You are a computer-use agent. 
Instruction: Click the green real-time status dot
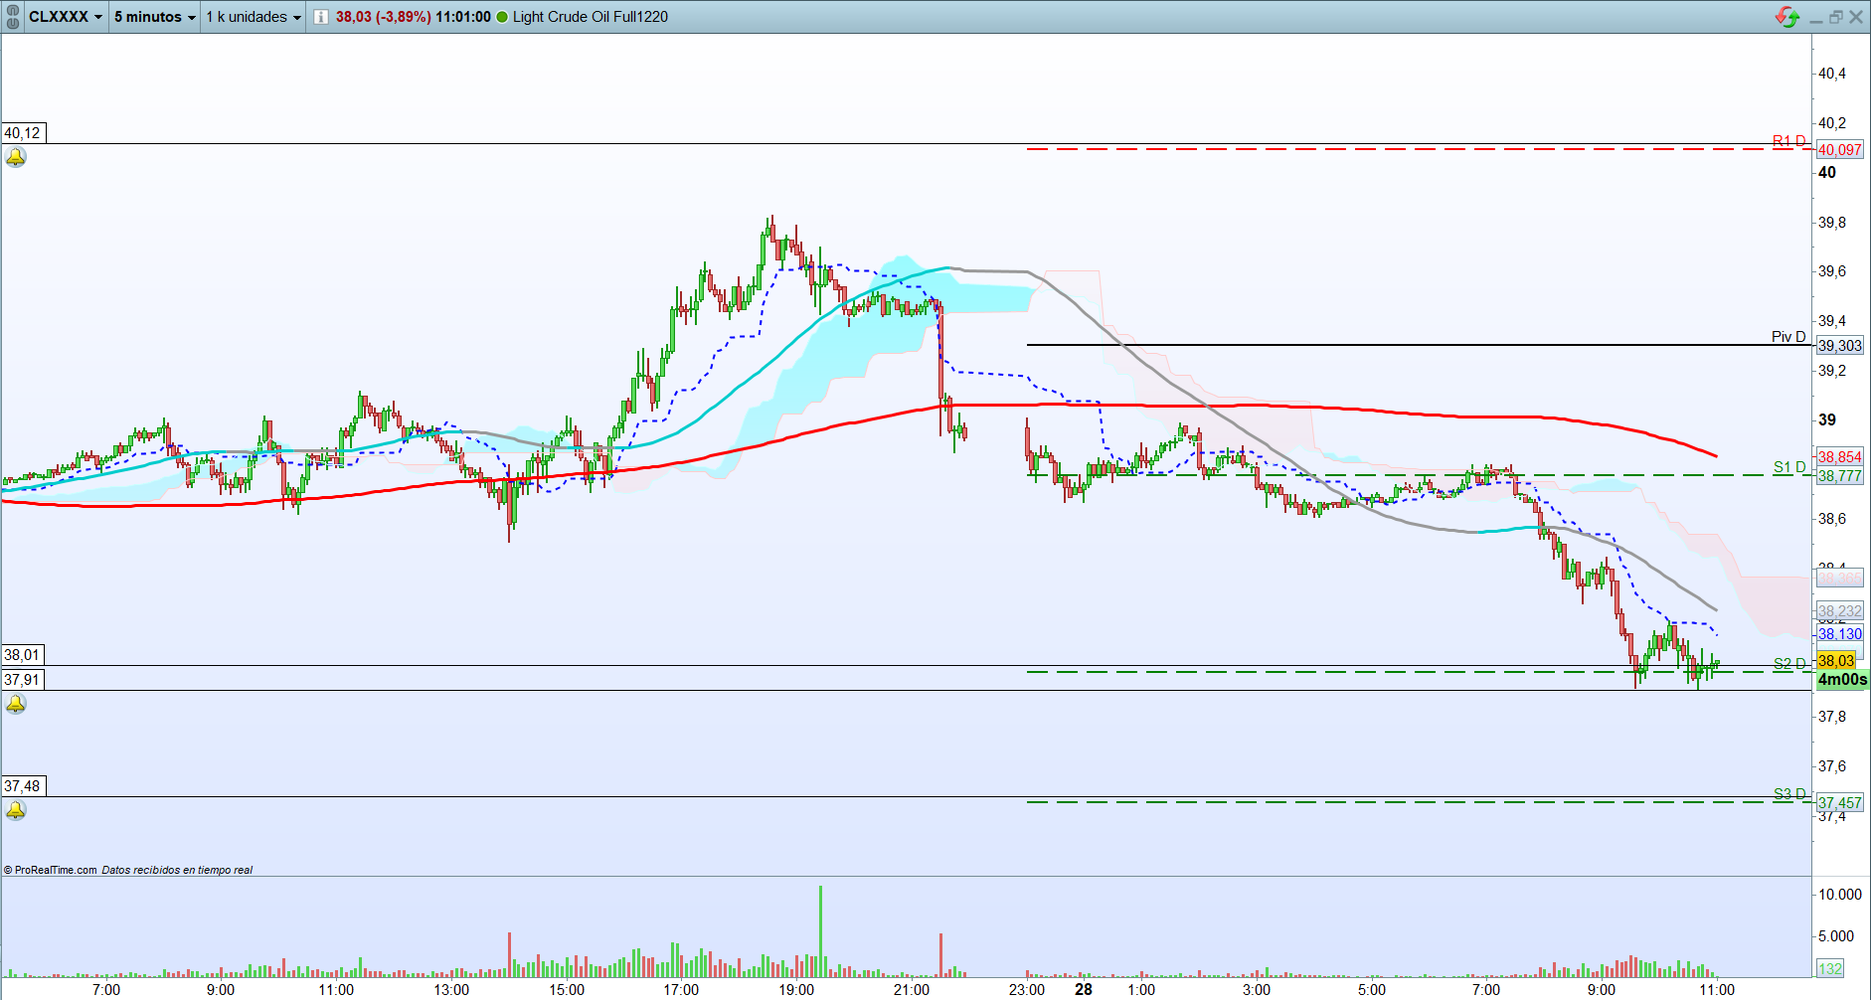tap(502, 17)
